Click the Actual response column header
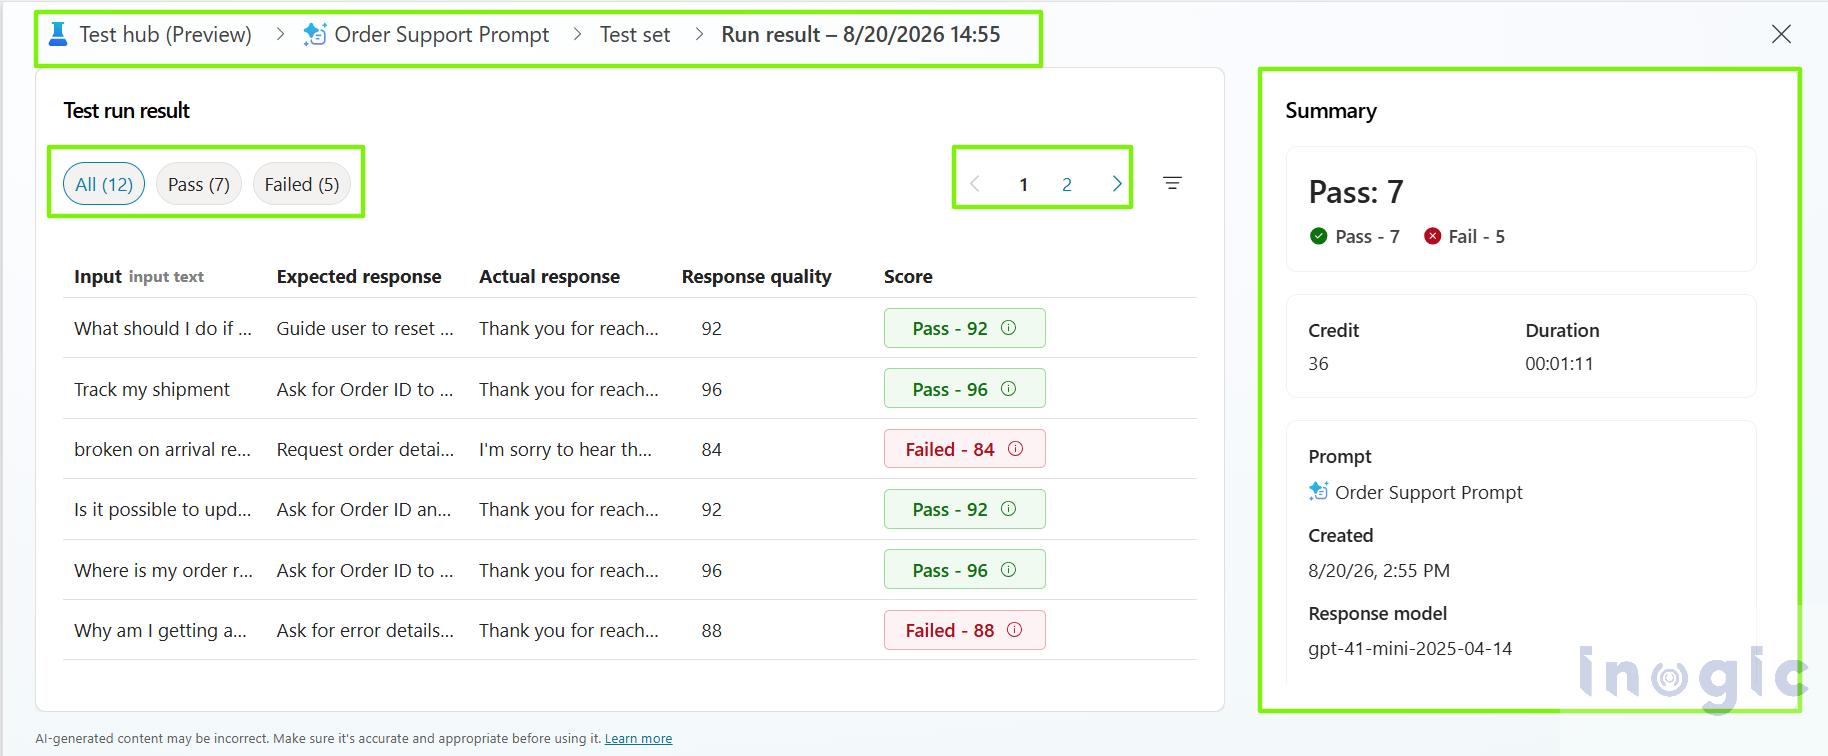The height and width of the screenshot is (756, 1828). (549, 277)
